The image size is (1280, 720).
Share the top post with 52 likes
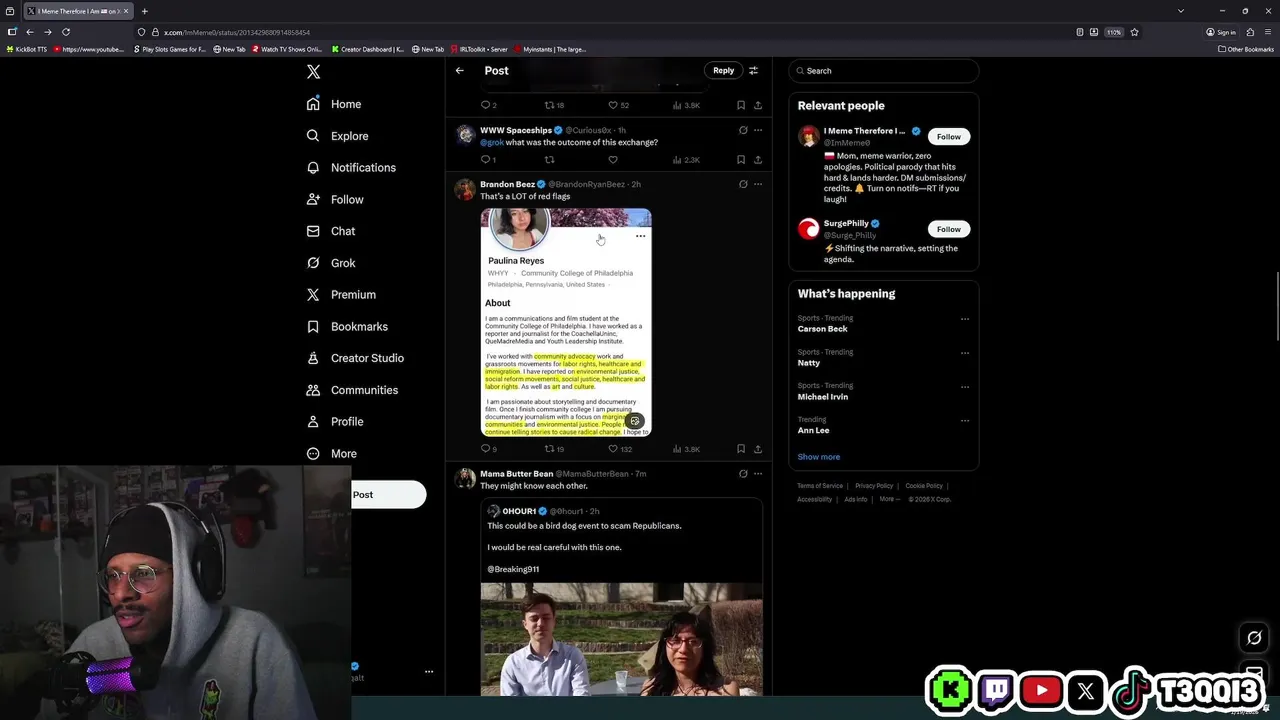758,105
